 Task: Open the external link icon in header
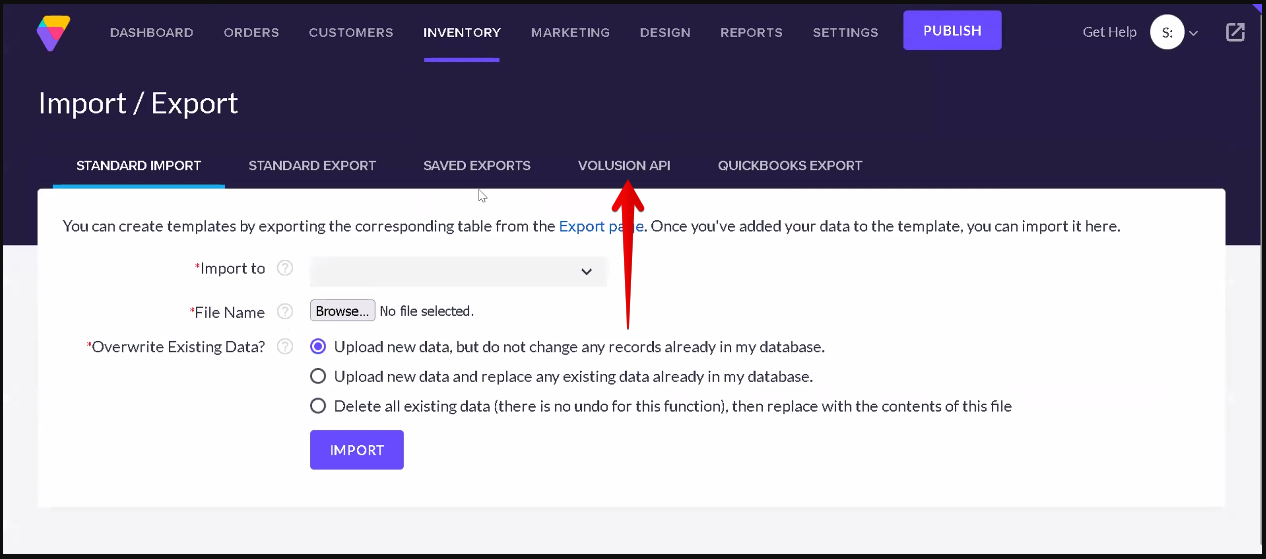[x=1235, y=32]
